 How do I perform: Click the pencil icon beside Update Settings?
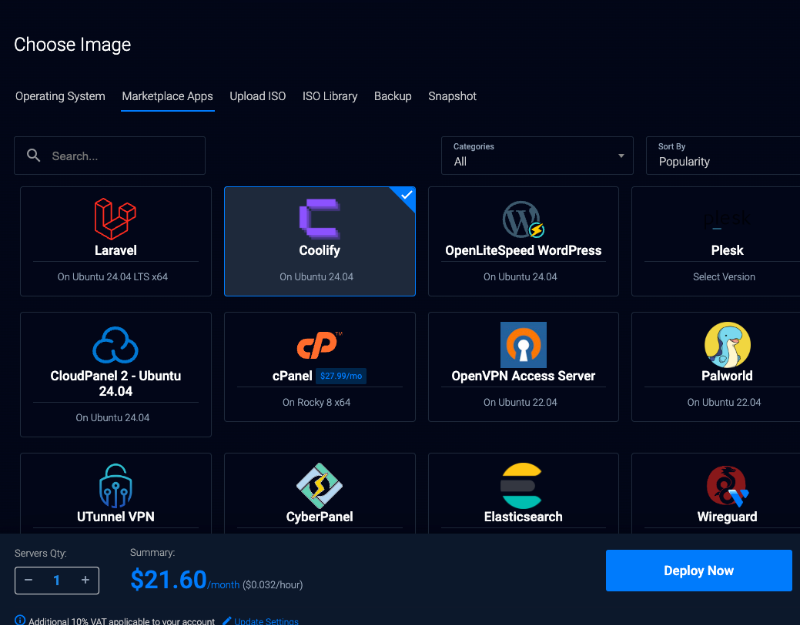(x=227, y=621)
